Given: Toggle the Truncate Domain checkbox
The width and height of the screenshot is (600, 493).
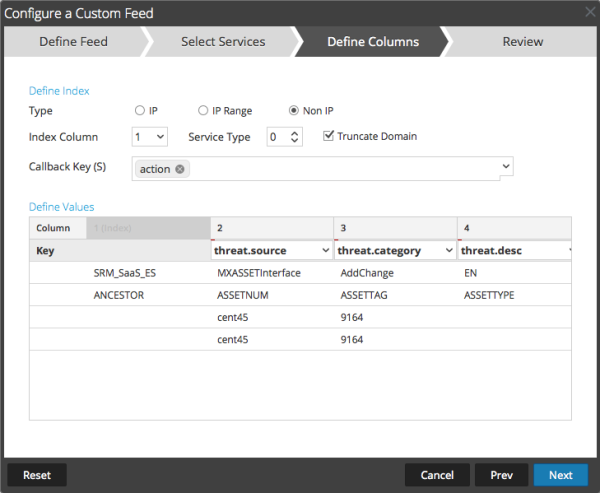Looking at the screenshot, I should (x=329, y=136).
